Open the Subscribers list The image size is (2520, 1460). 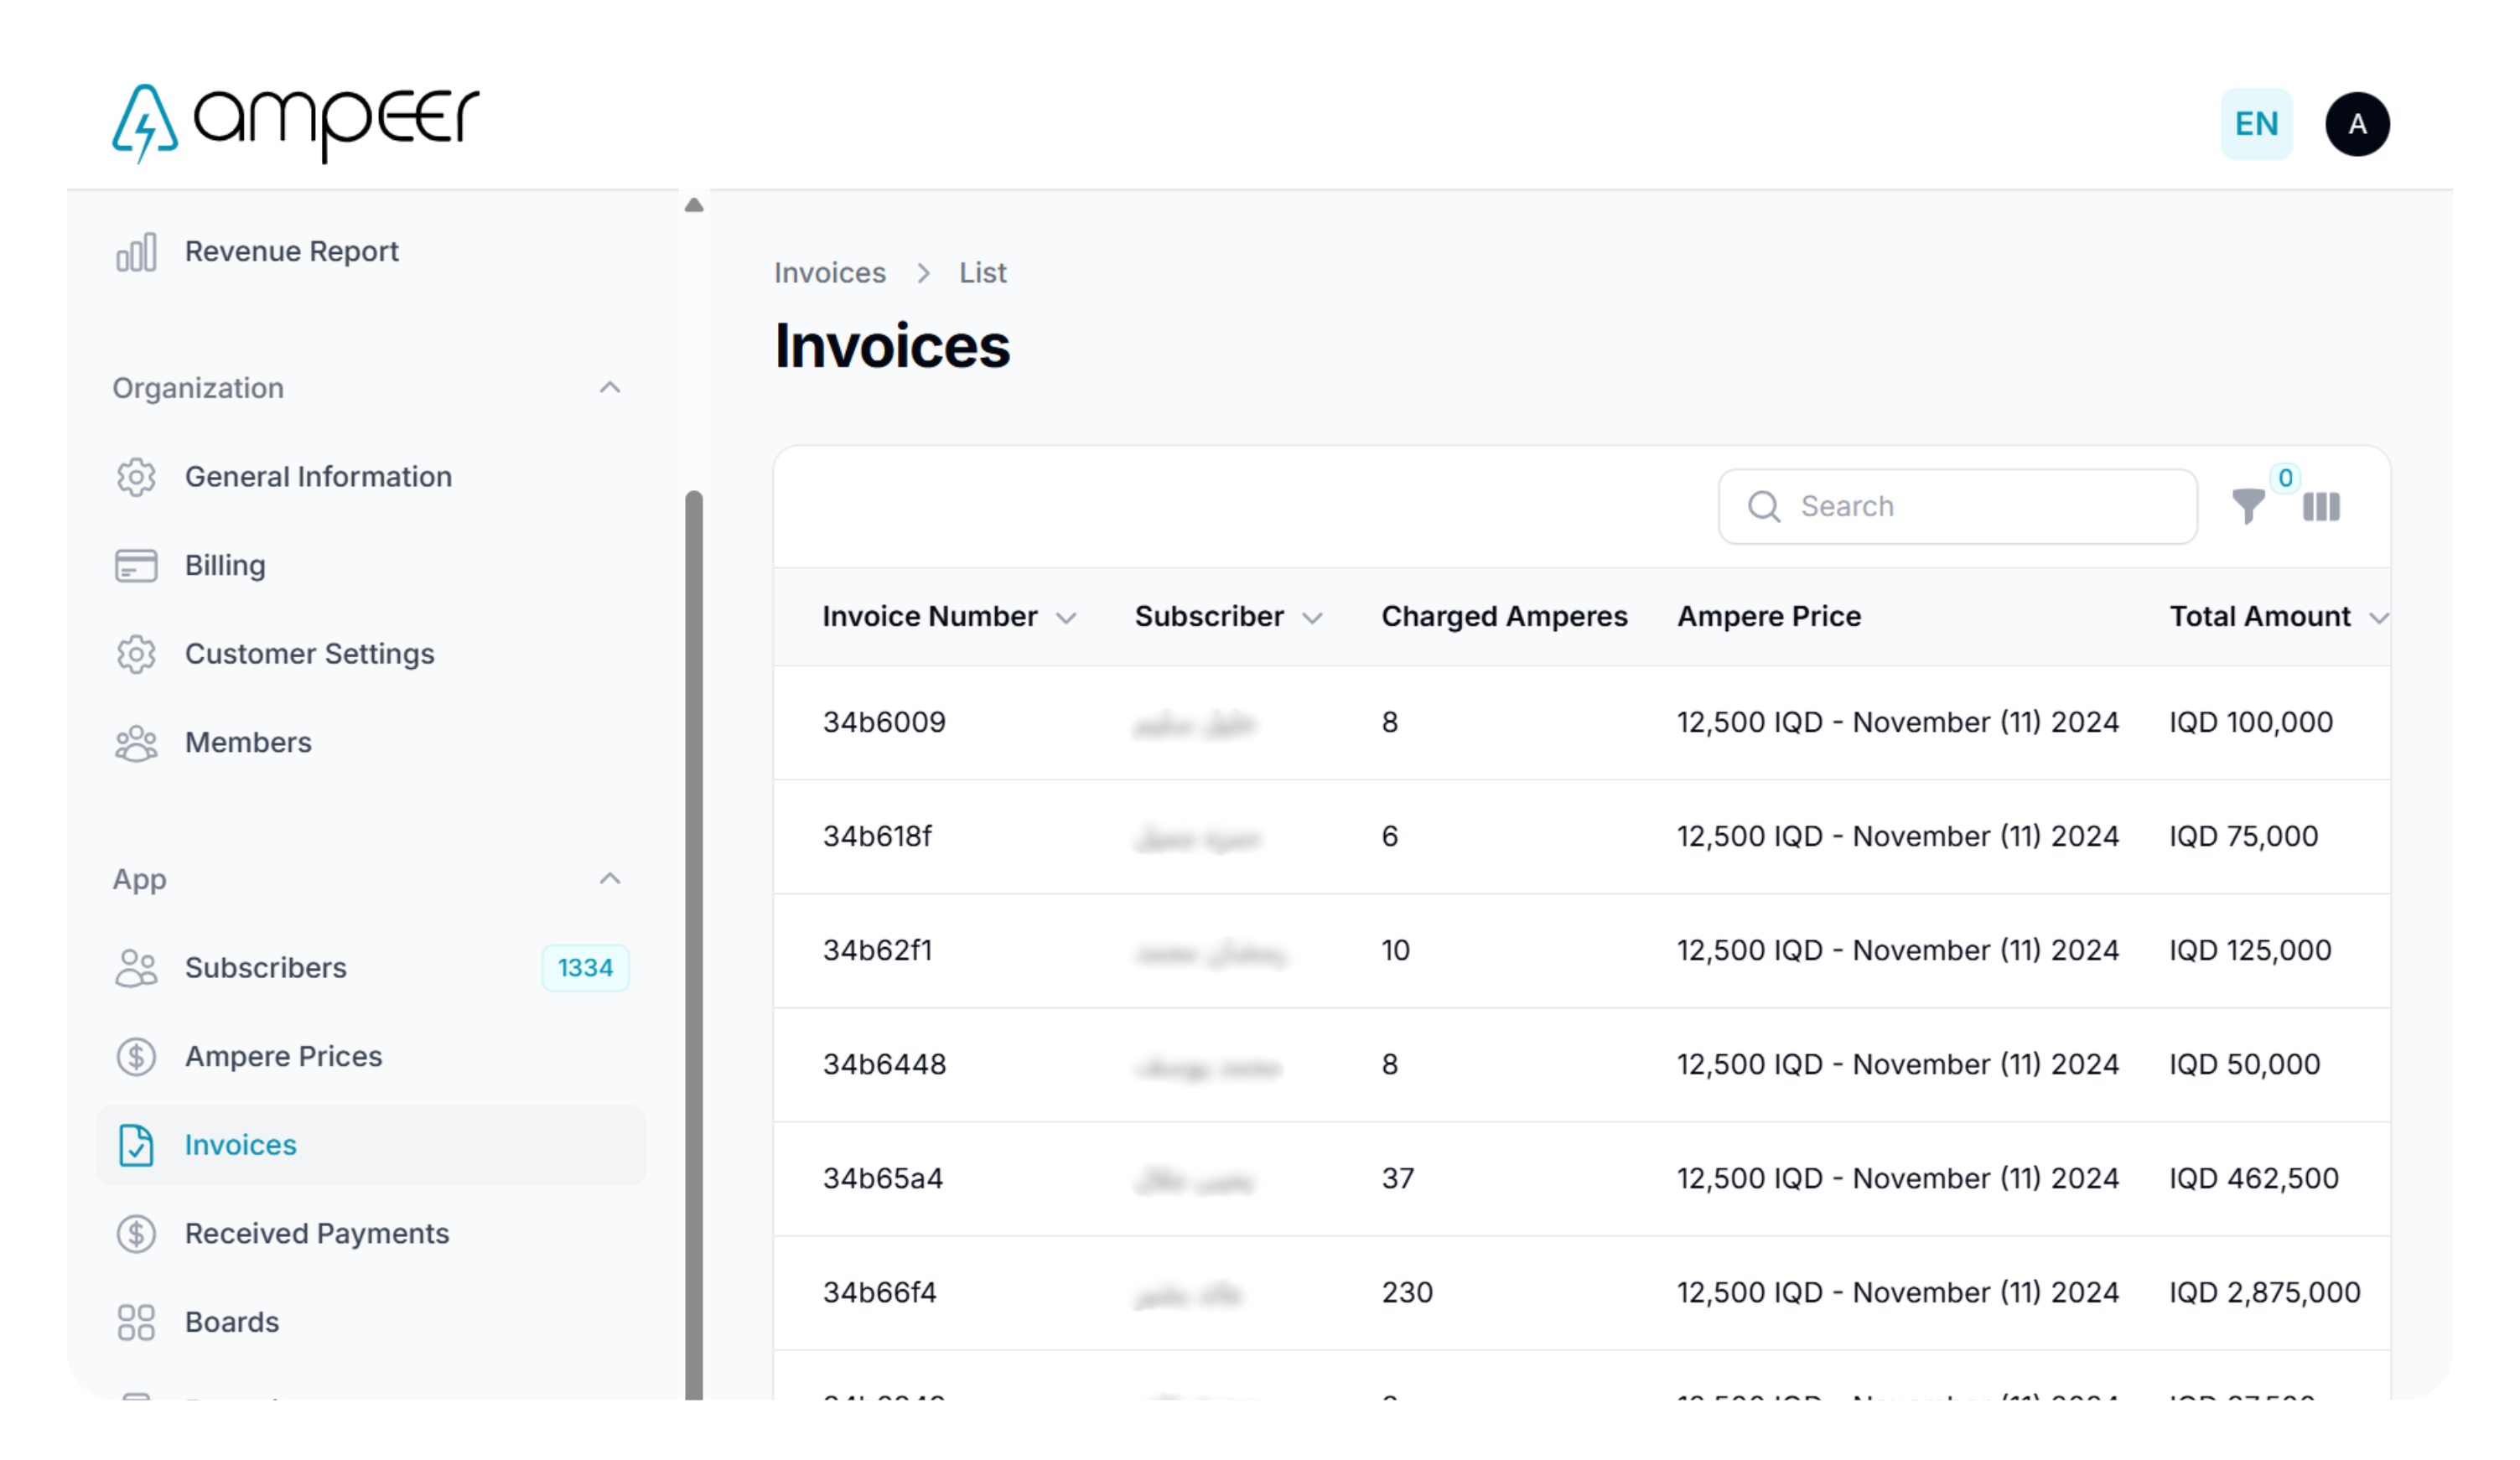pyautogui.click(x=265, y=968)
